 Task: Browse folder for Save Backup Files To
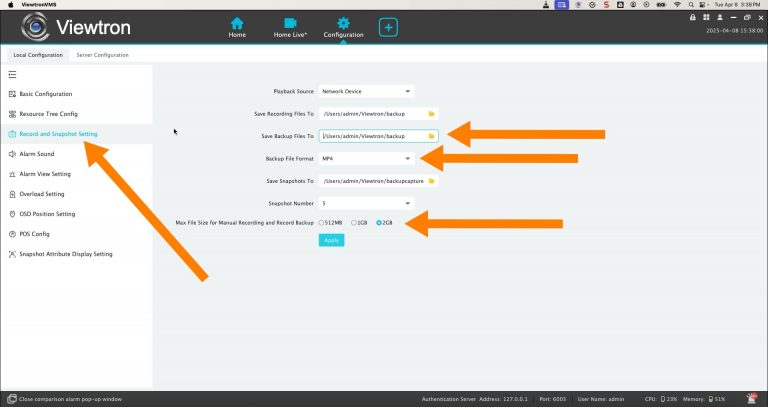[432, 136]
